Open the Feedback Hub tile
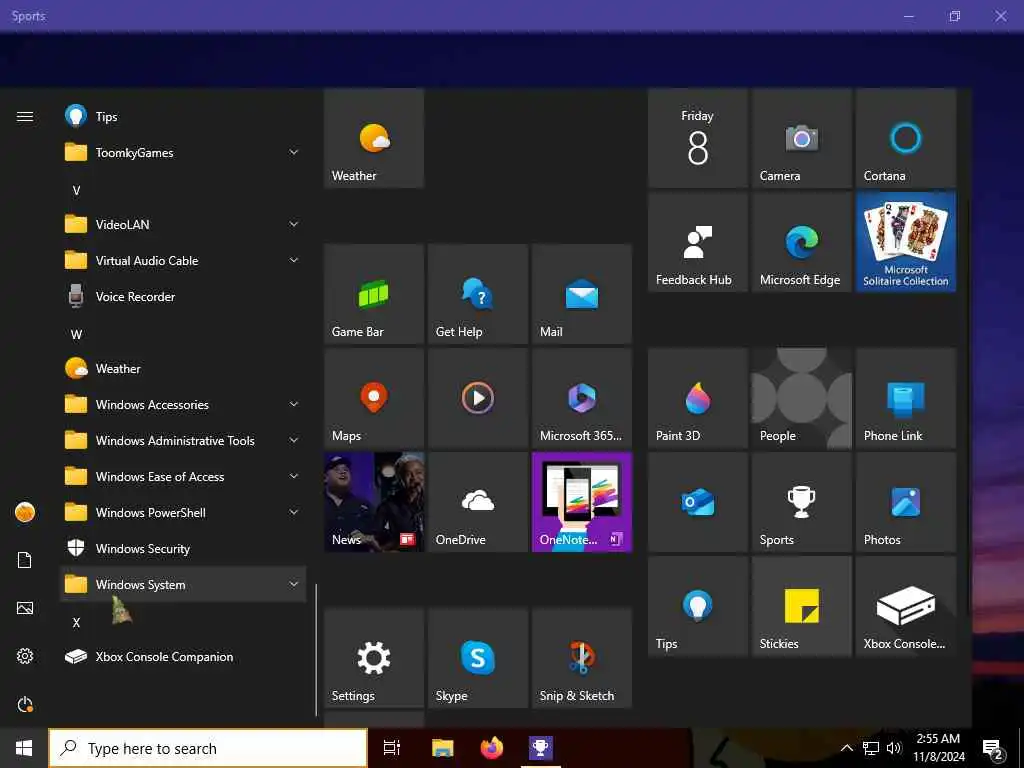 click(x=697, y=242)
